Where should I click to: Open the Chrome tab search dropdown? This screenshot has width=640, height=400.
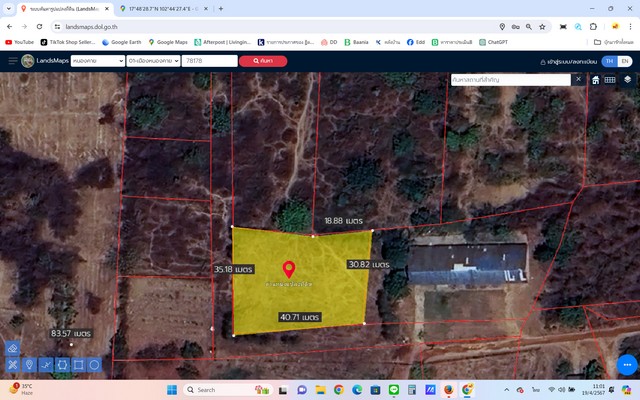8,8
